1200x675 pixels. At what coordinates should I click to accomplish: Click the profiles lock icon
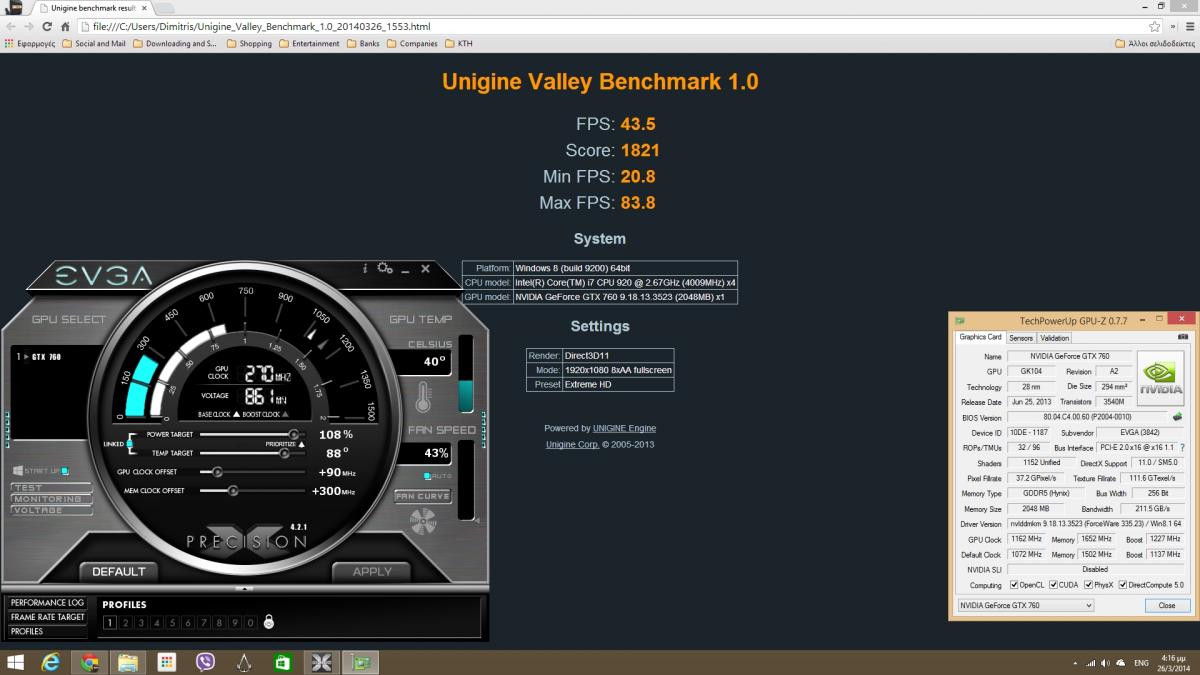click(268, 622)
